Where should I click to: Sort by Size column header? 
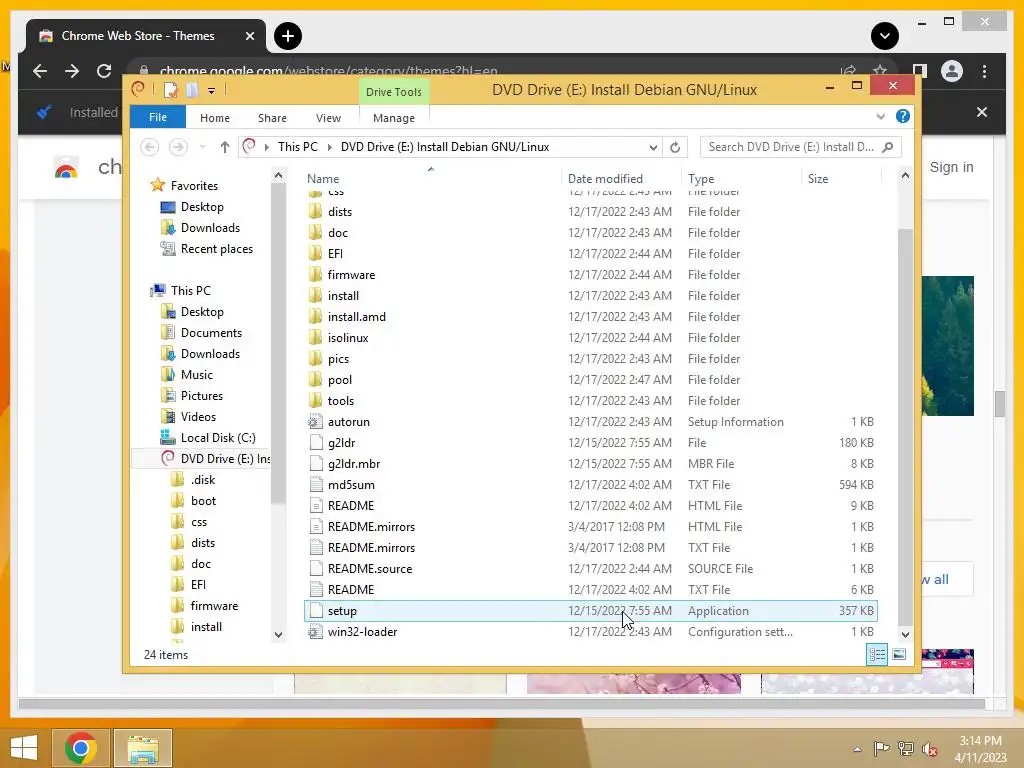(x=818, y=178)
